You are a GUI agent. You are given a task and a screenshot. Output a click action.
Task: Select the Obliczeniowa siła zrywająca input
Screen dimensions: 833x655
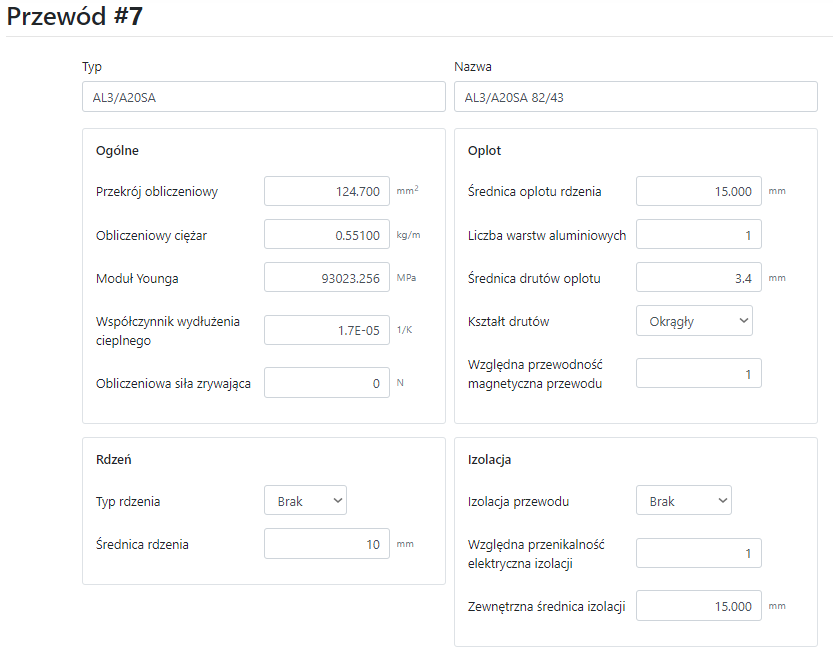pyautogui.click(x=327, y=383)
